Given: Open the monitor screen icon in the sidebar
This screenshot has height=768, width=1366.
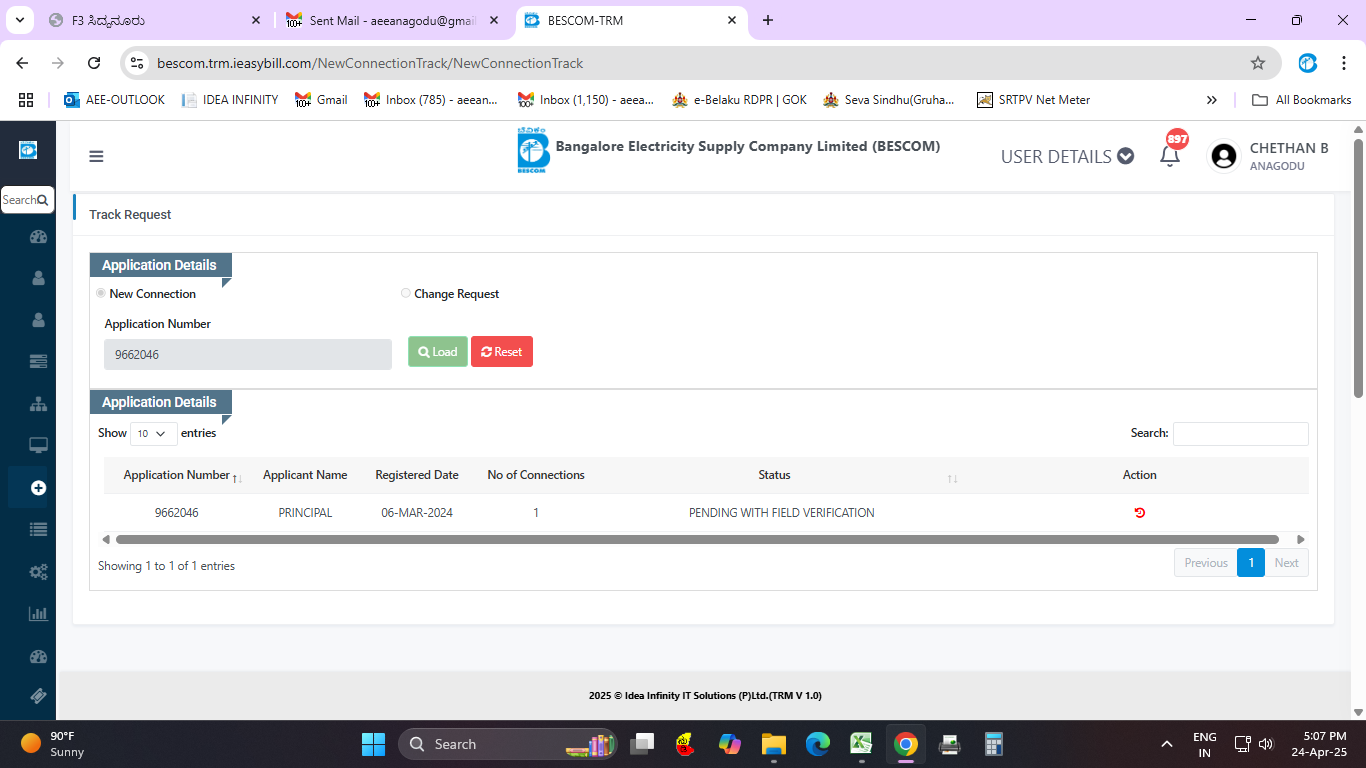Looking at the screenshot, I should pyautogui.click(x=39, y=445).
